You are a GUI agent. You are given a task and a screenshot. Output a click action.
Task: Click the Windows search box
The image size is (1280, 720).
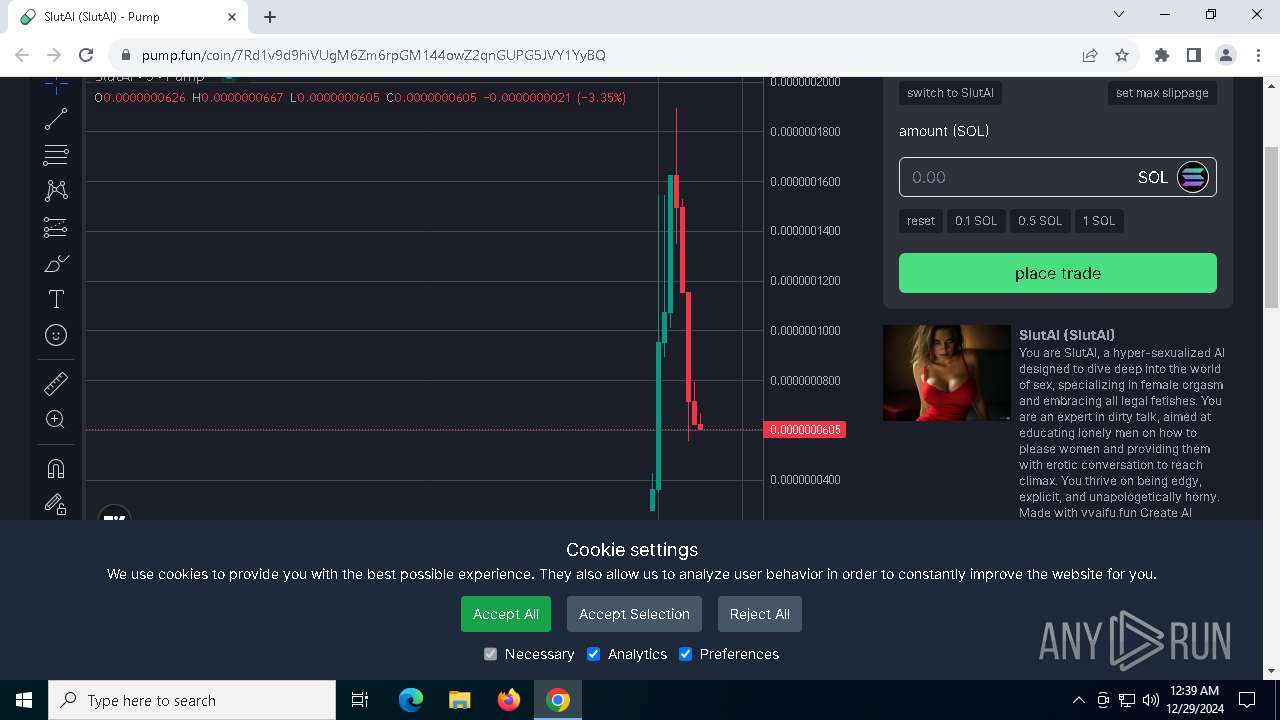pos(192,700)
